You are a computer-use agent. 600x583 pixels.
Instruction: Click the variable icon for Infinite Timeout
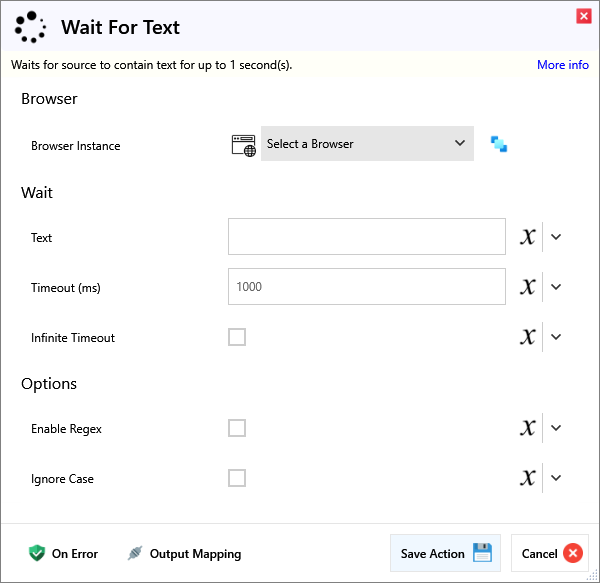(x=528, y=337)
